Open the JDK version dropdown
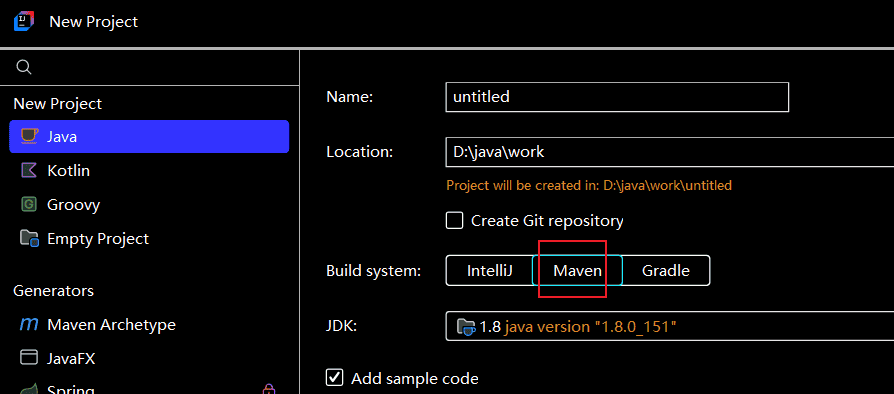The height and width of the screenshot is (394, 894). [669, 327]
